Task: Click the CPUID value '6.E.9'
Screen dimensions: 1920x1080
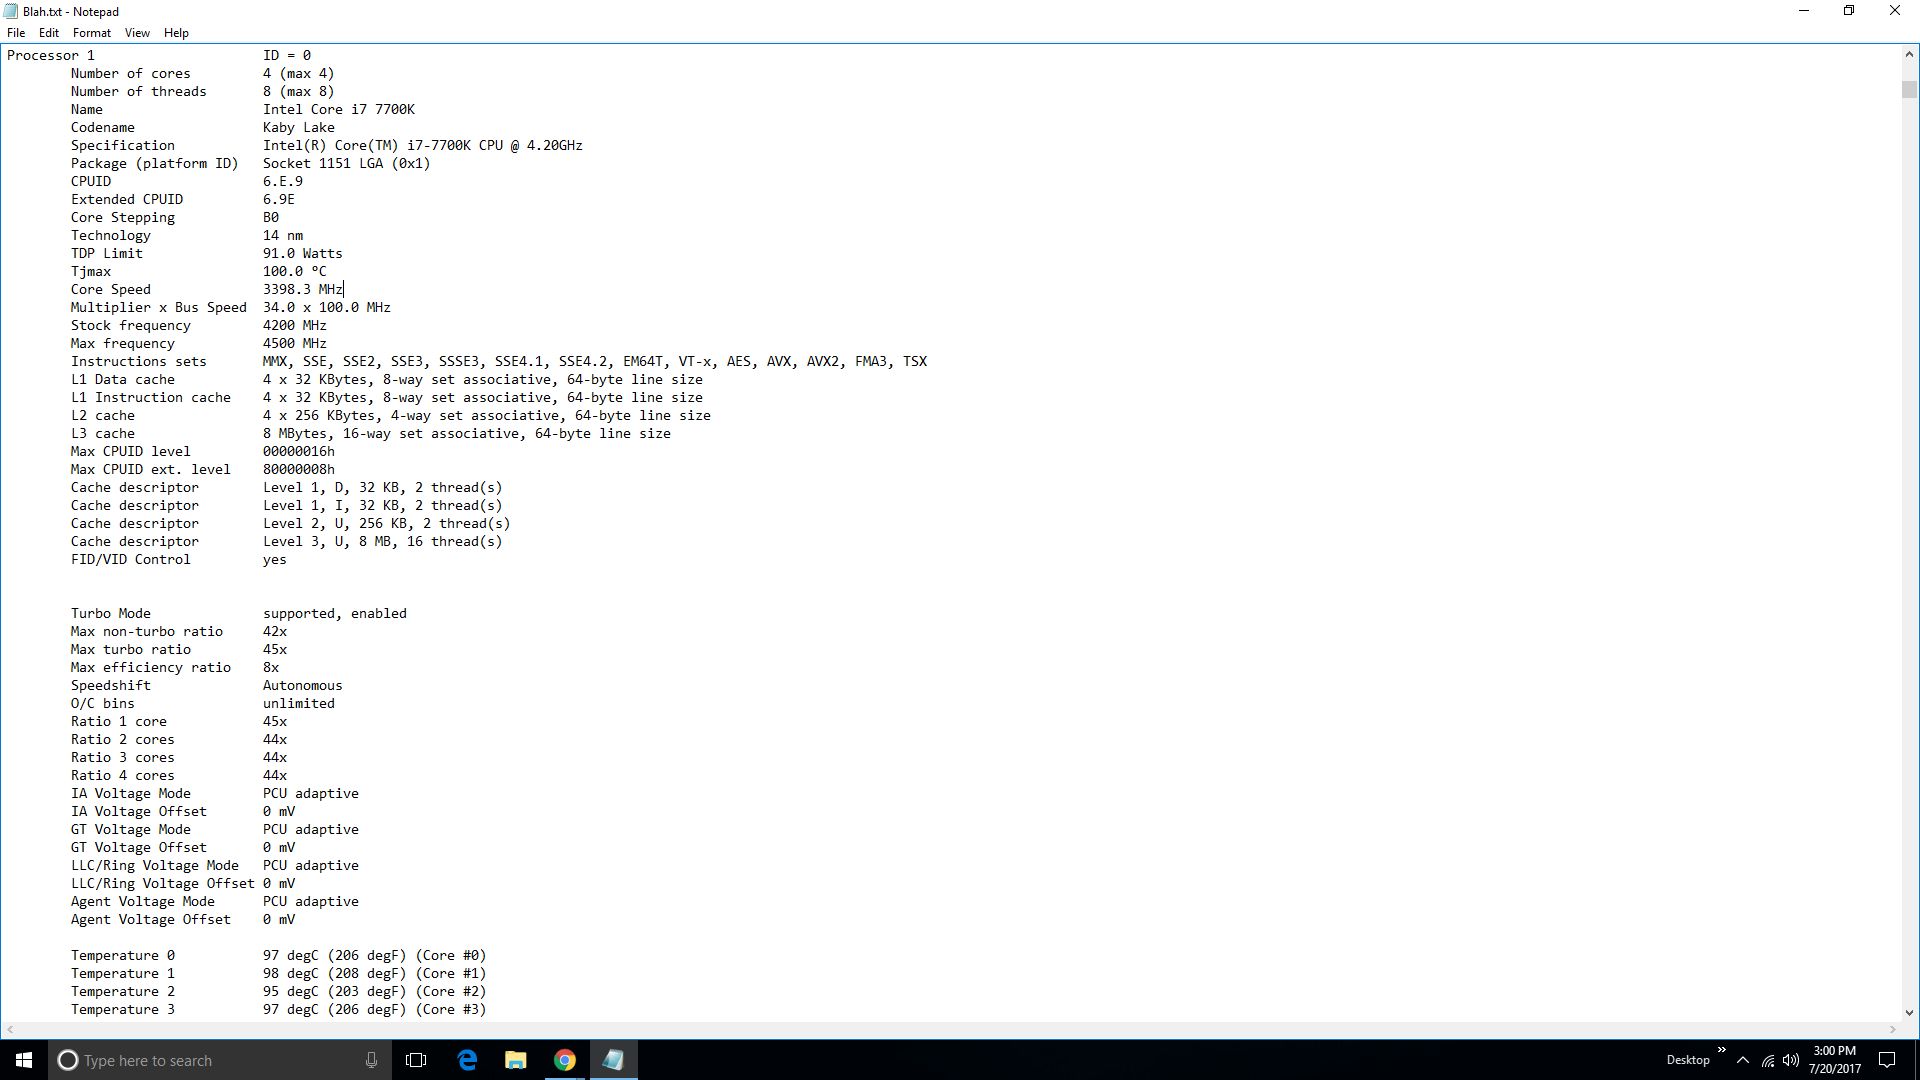Action: pos(283,181)
